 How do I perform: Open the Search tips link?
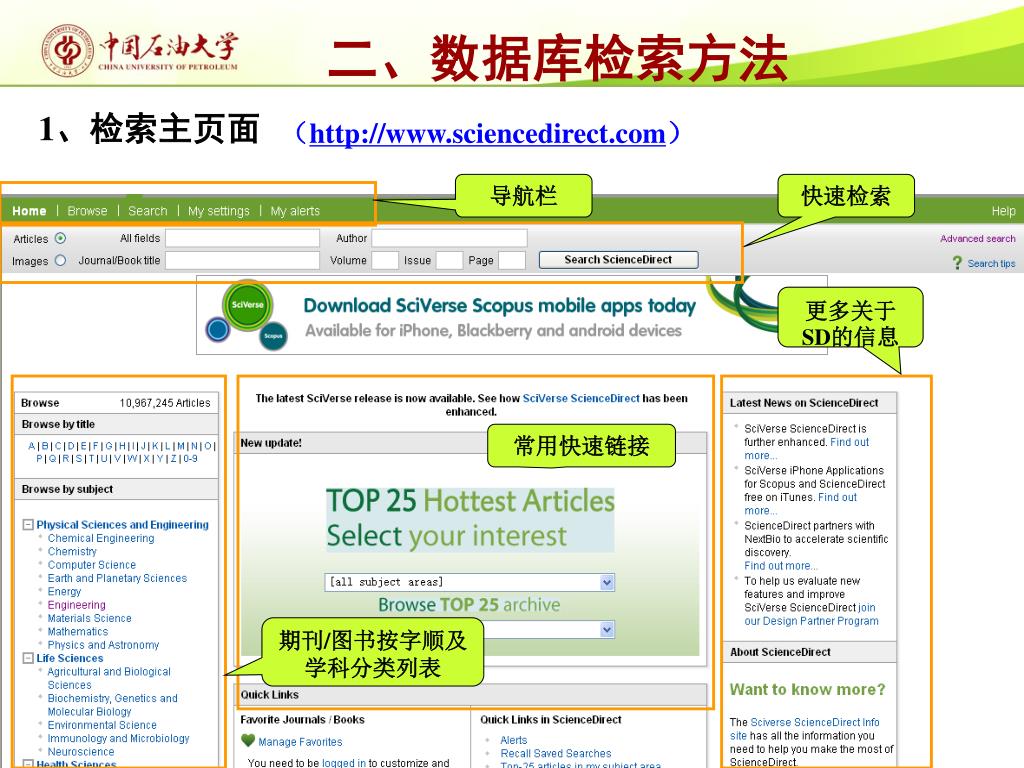click(x=991, y=263)
